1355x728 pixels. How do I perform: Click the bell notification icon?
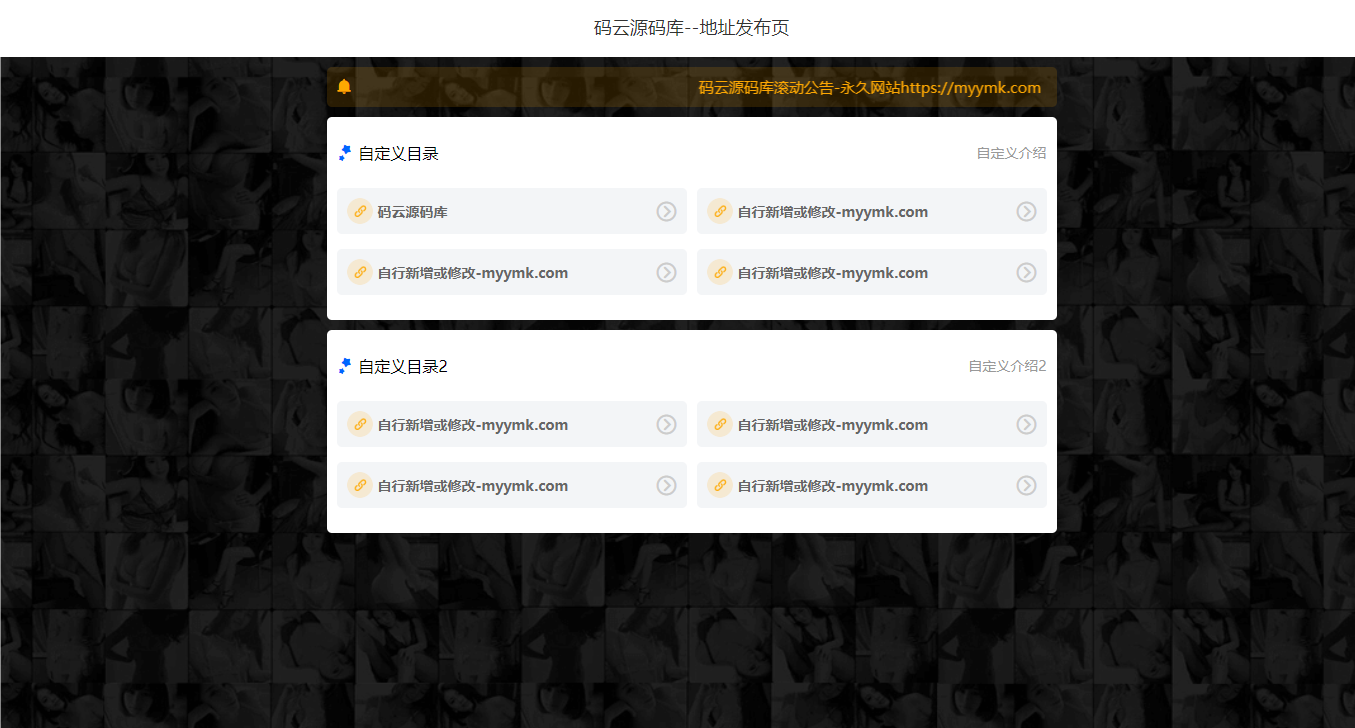[x=345, y=87]
